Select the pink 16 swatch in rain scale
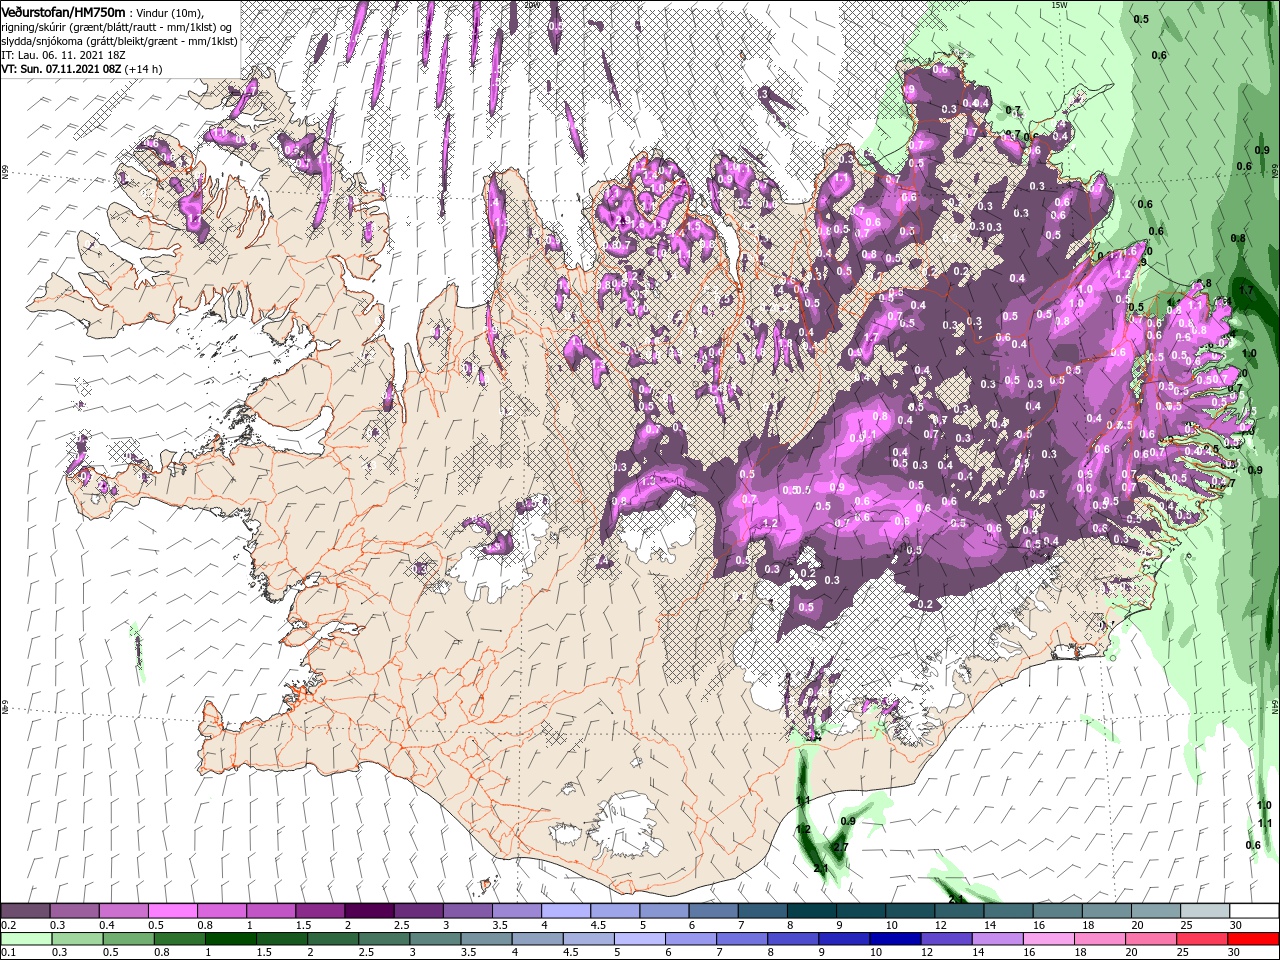The image size is (1280, 960). pyautogui.click(x=1049, y=939)
